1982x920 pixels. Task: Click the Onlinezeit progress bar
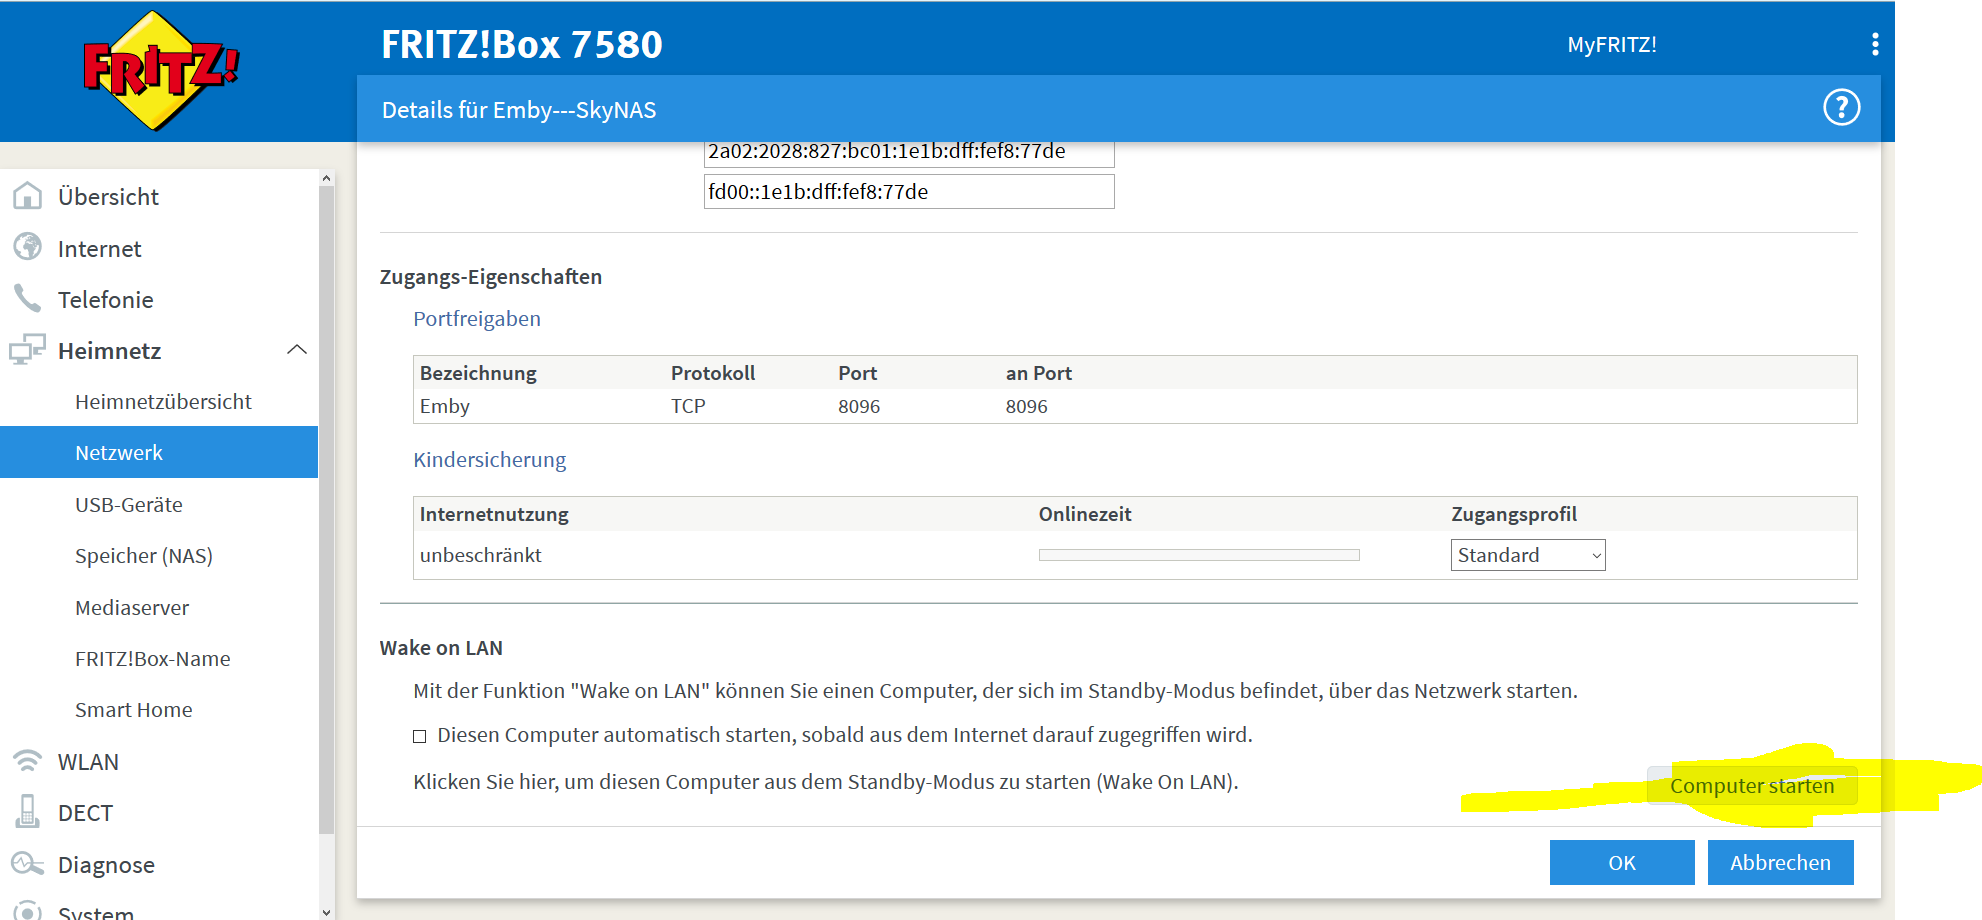pyautogui.click(x=1199, y=555)
